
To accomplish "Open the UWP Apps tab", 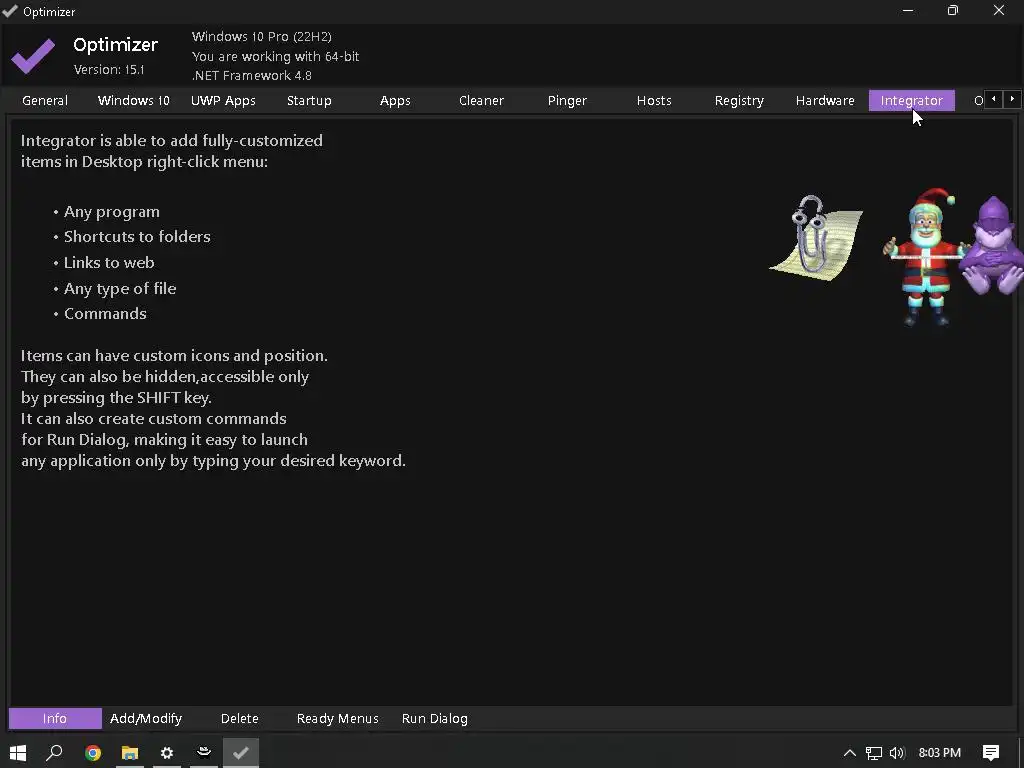I will click(223, 101).
